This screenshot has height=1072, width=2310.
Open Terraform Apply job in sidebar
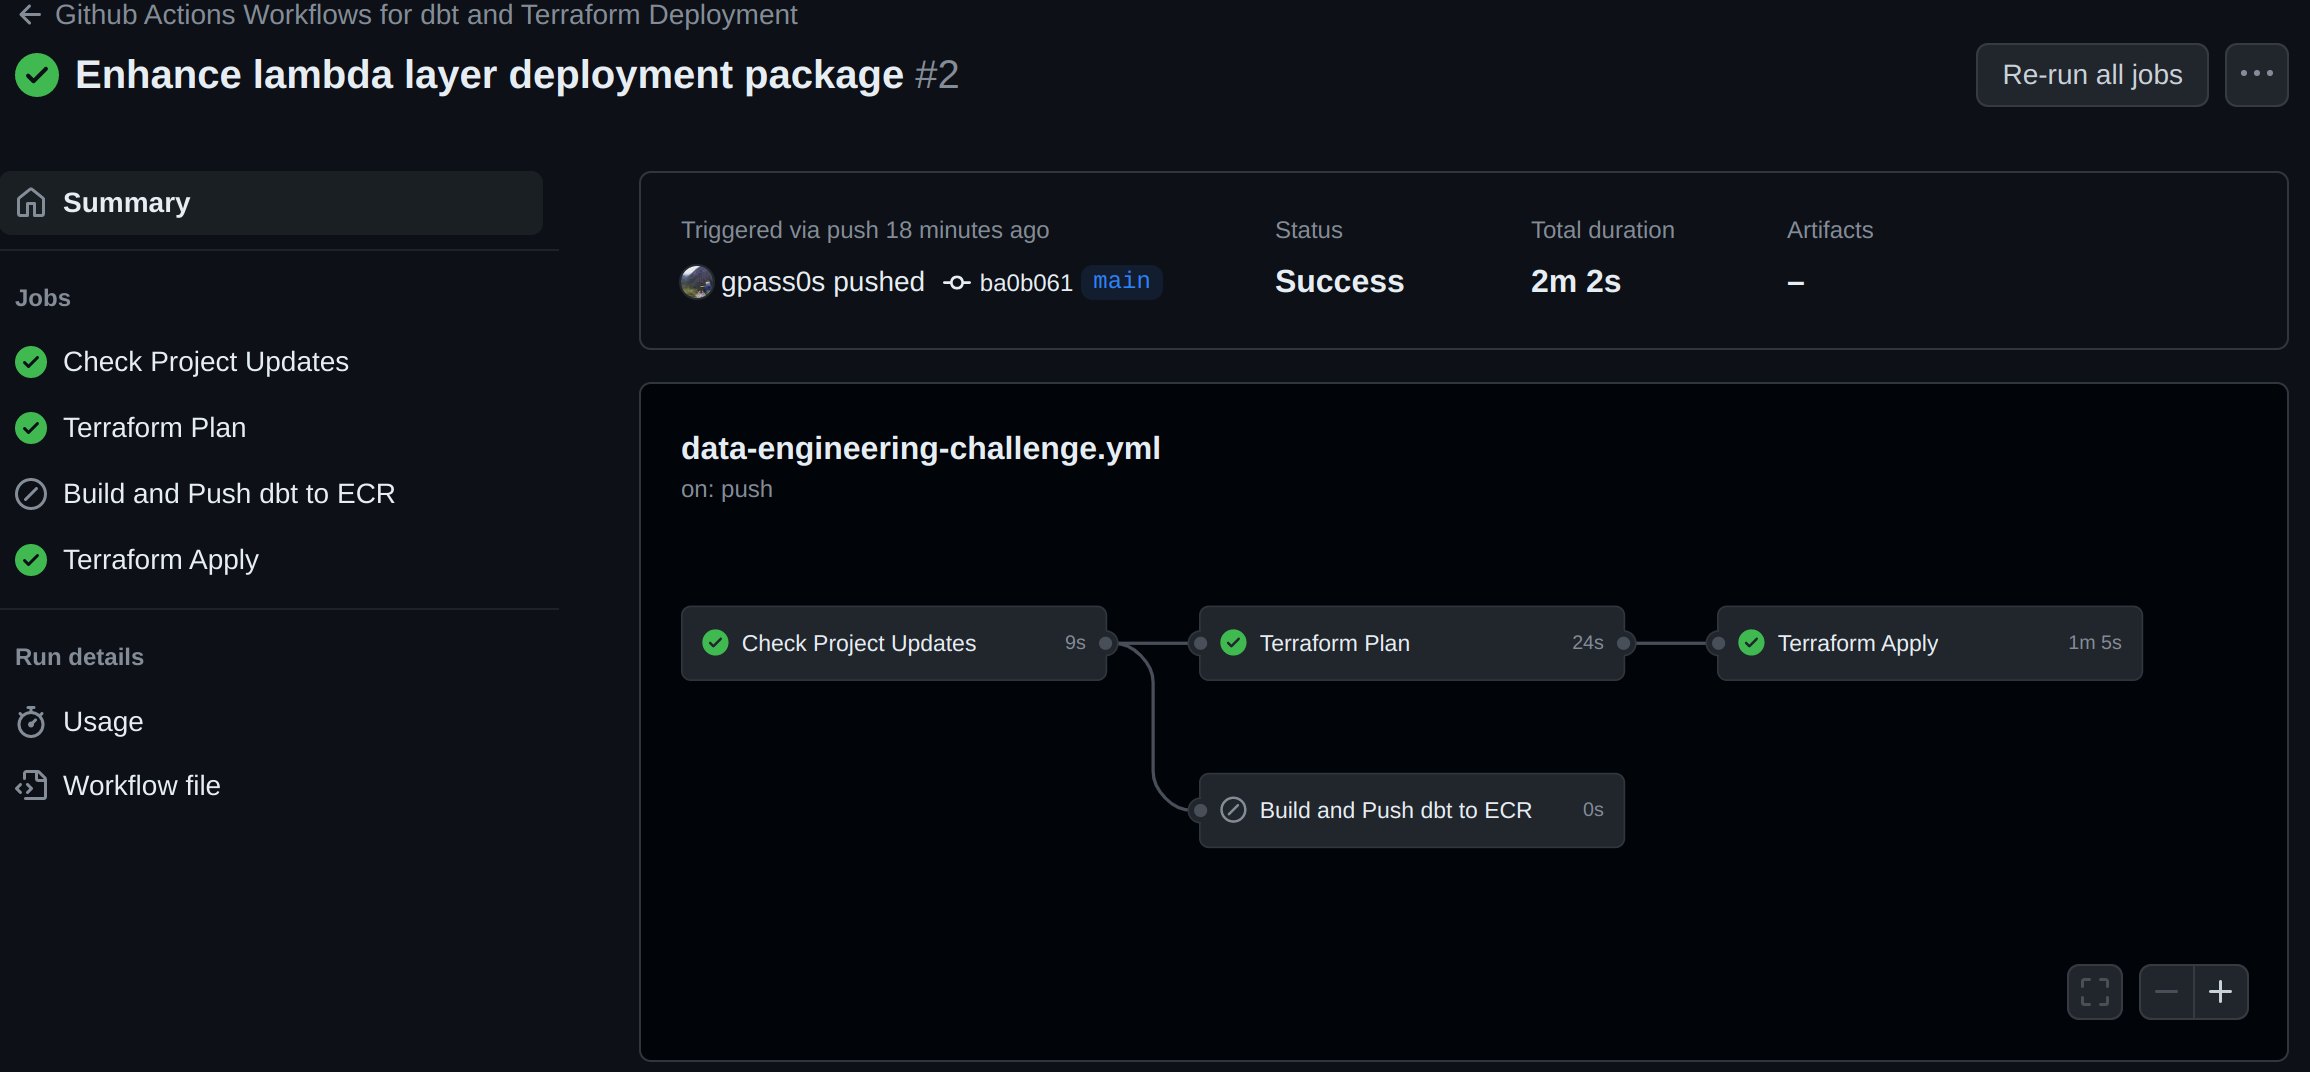[161, 560]
